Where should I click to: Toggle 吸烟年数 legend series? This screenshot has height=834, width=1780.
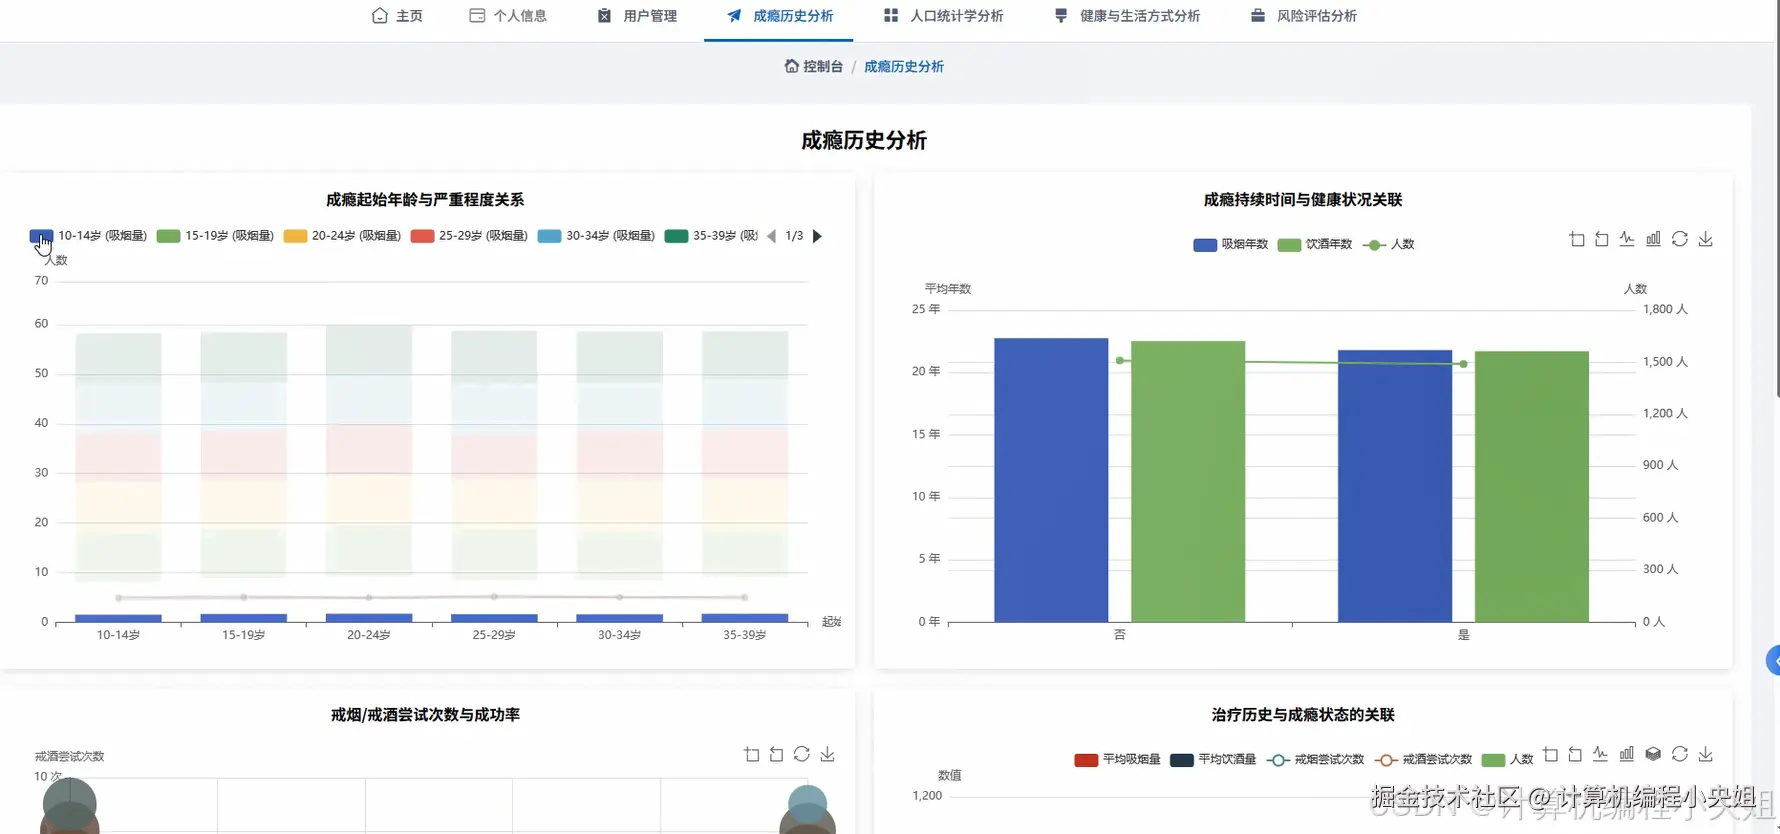(x=1230, y=244)
